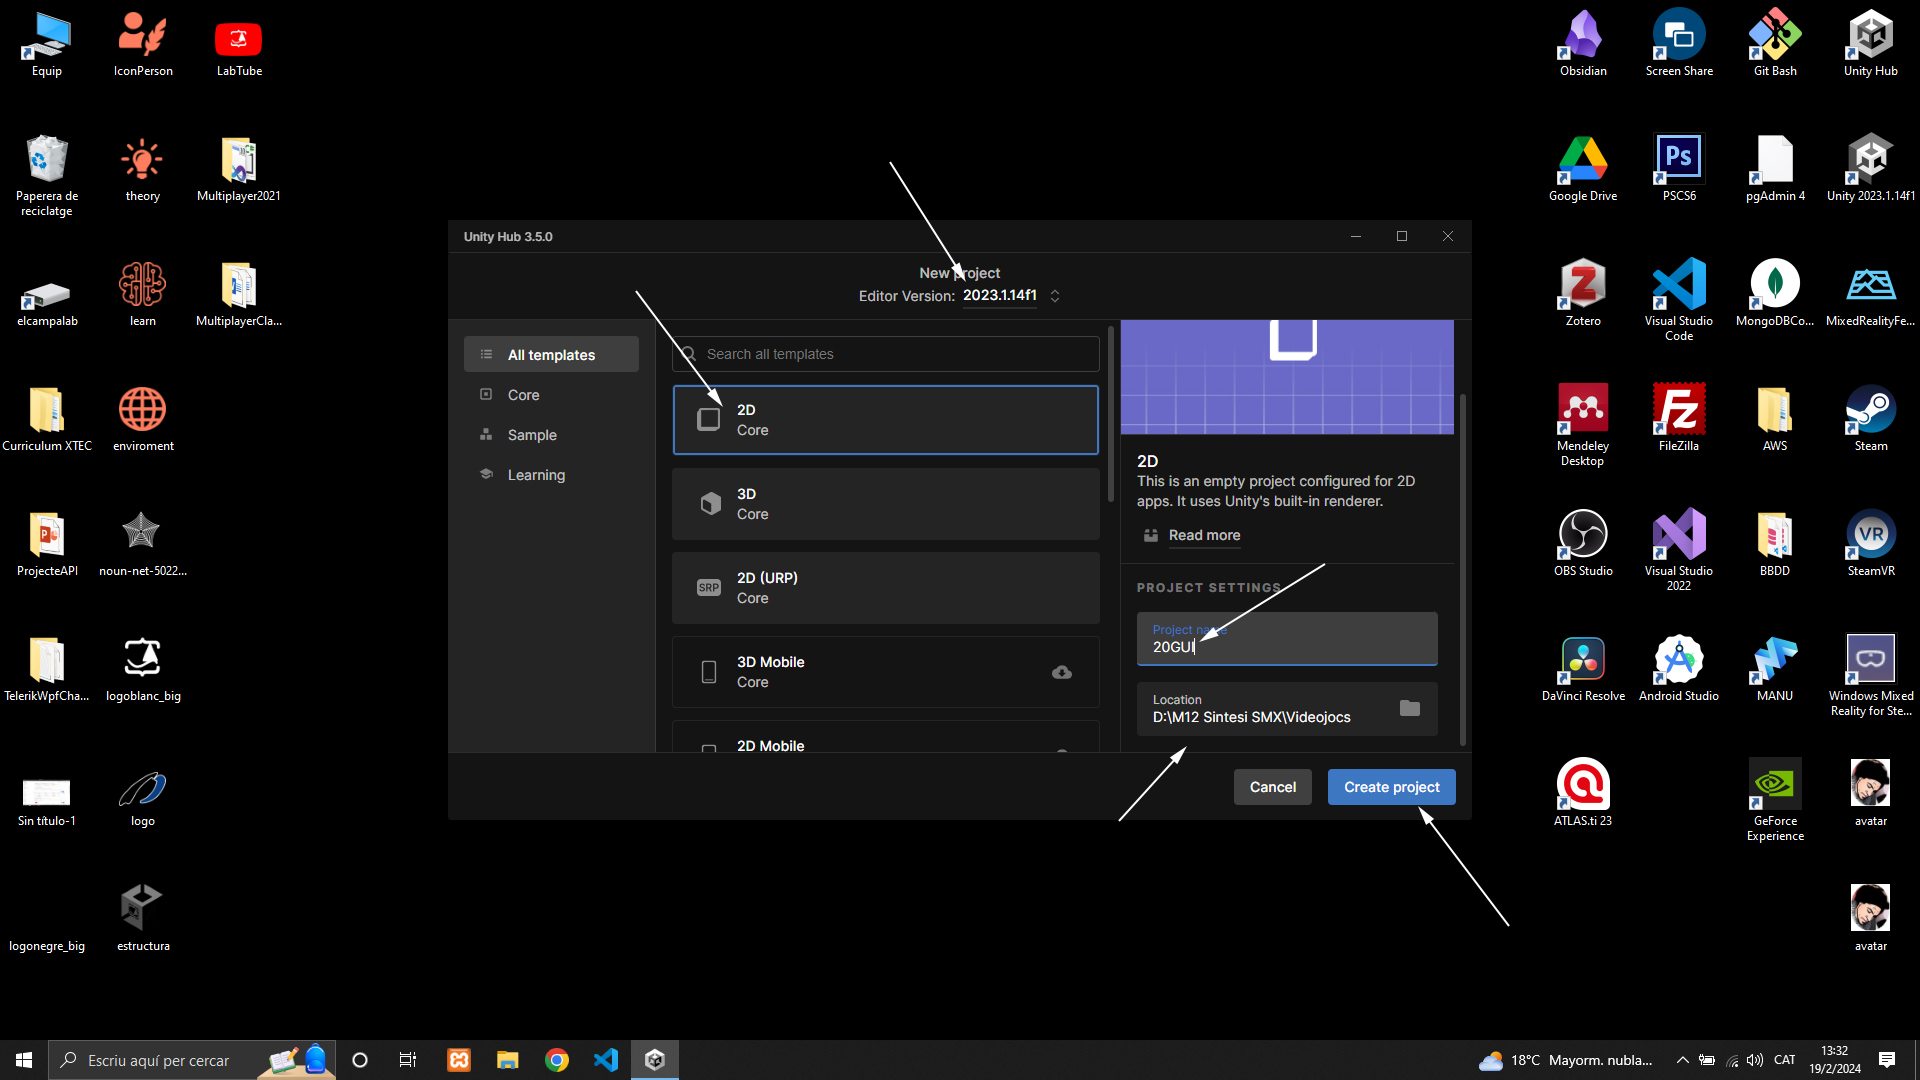Select the All templates category

pos(551,355)
